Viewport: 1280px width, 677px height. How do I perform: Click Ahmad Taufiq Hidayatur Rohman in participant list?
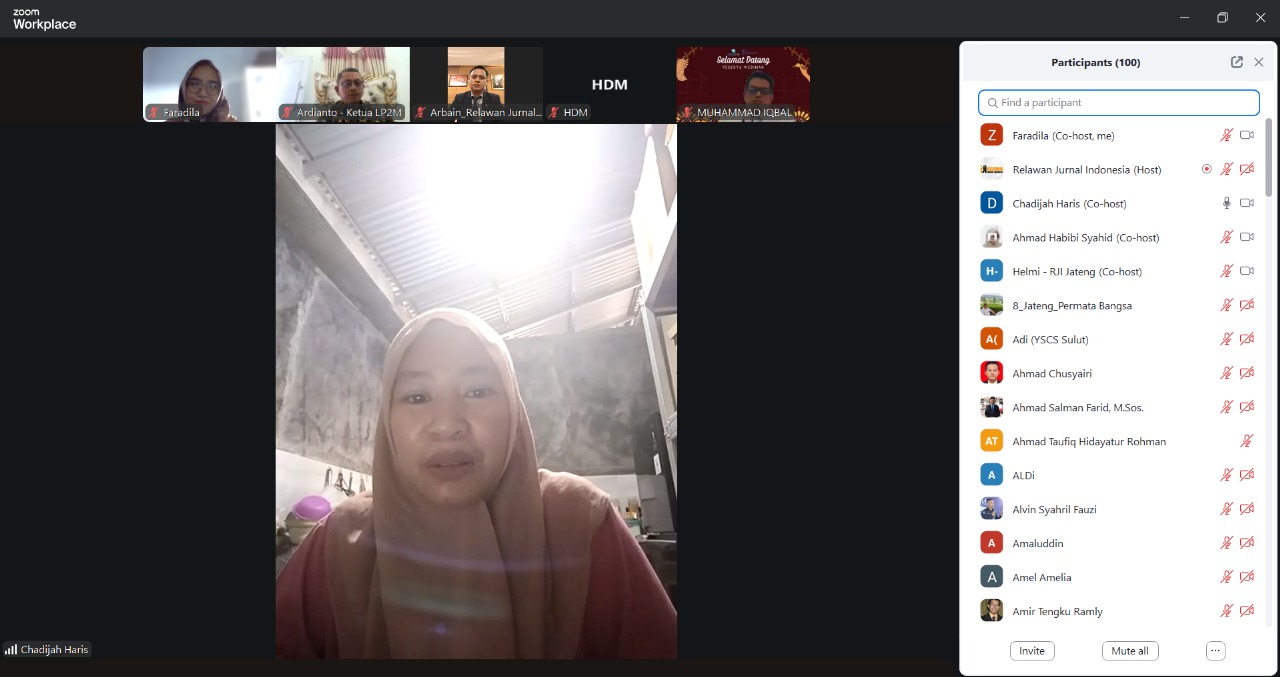point(1088,441)
